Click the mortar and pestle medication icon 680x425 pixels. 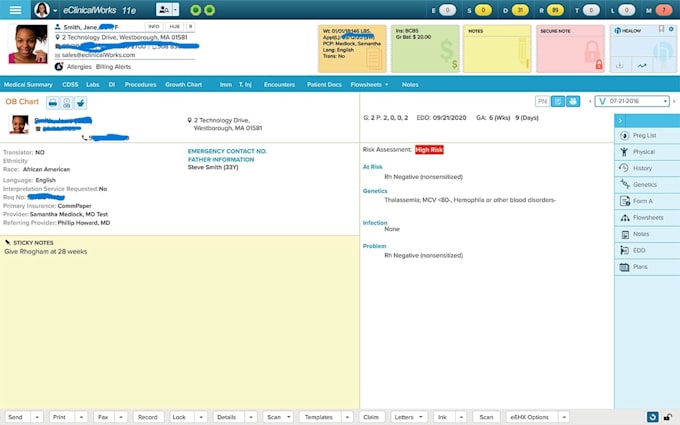click(x=81, y=103)
